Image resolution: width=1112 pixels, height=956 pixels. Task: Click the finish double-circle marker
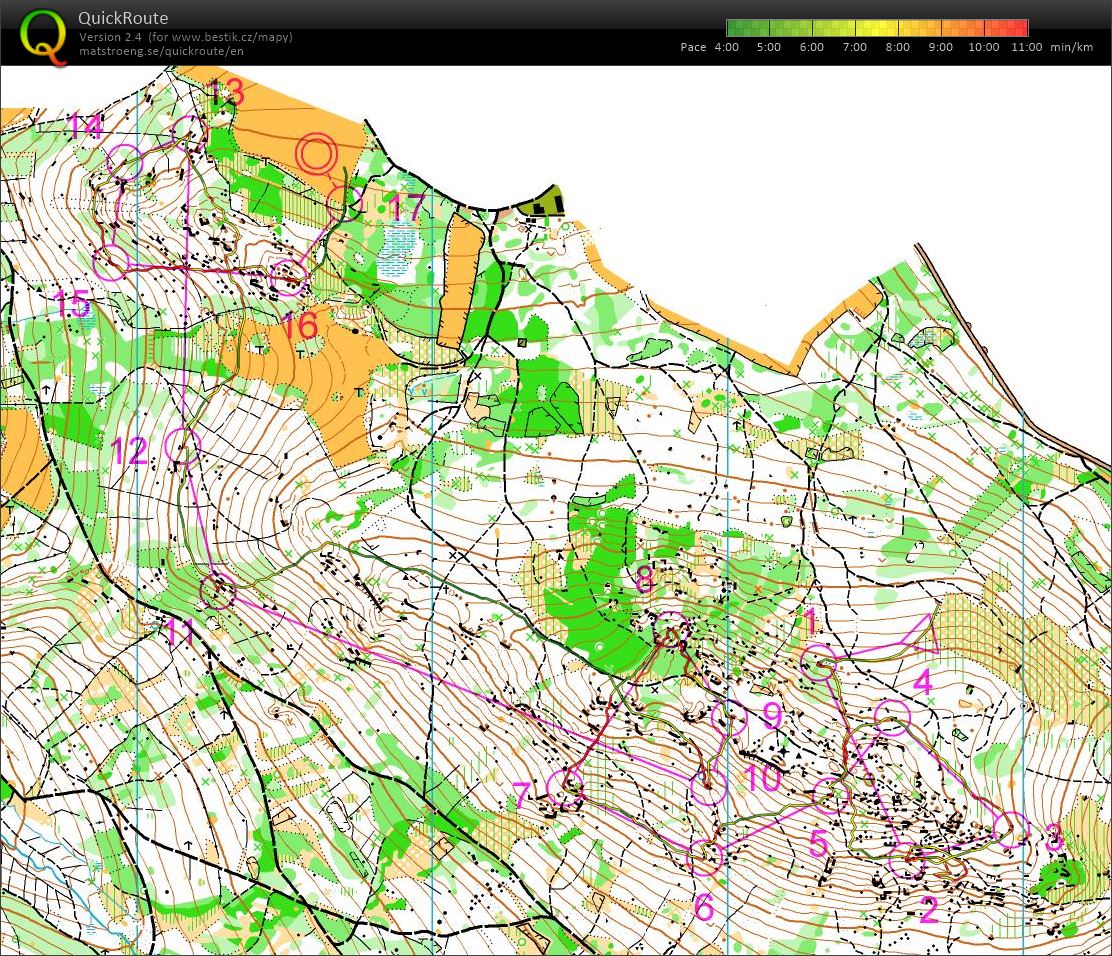coord(316,154)
